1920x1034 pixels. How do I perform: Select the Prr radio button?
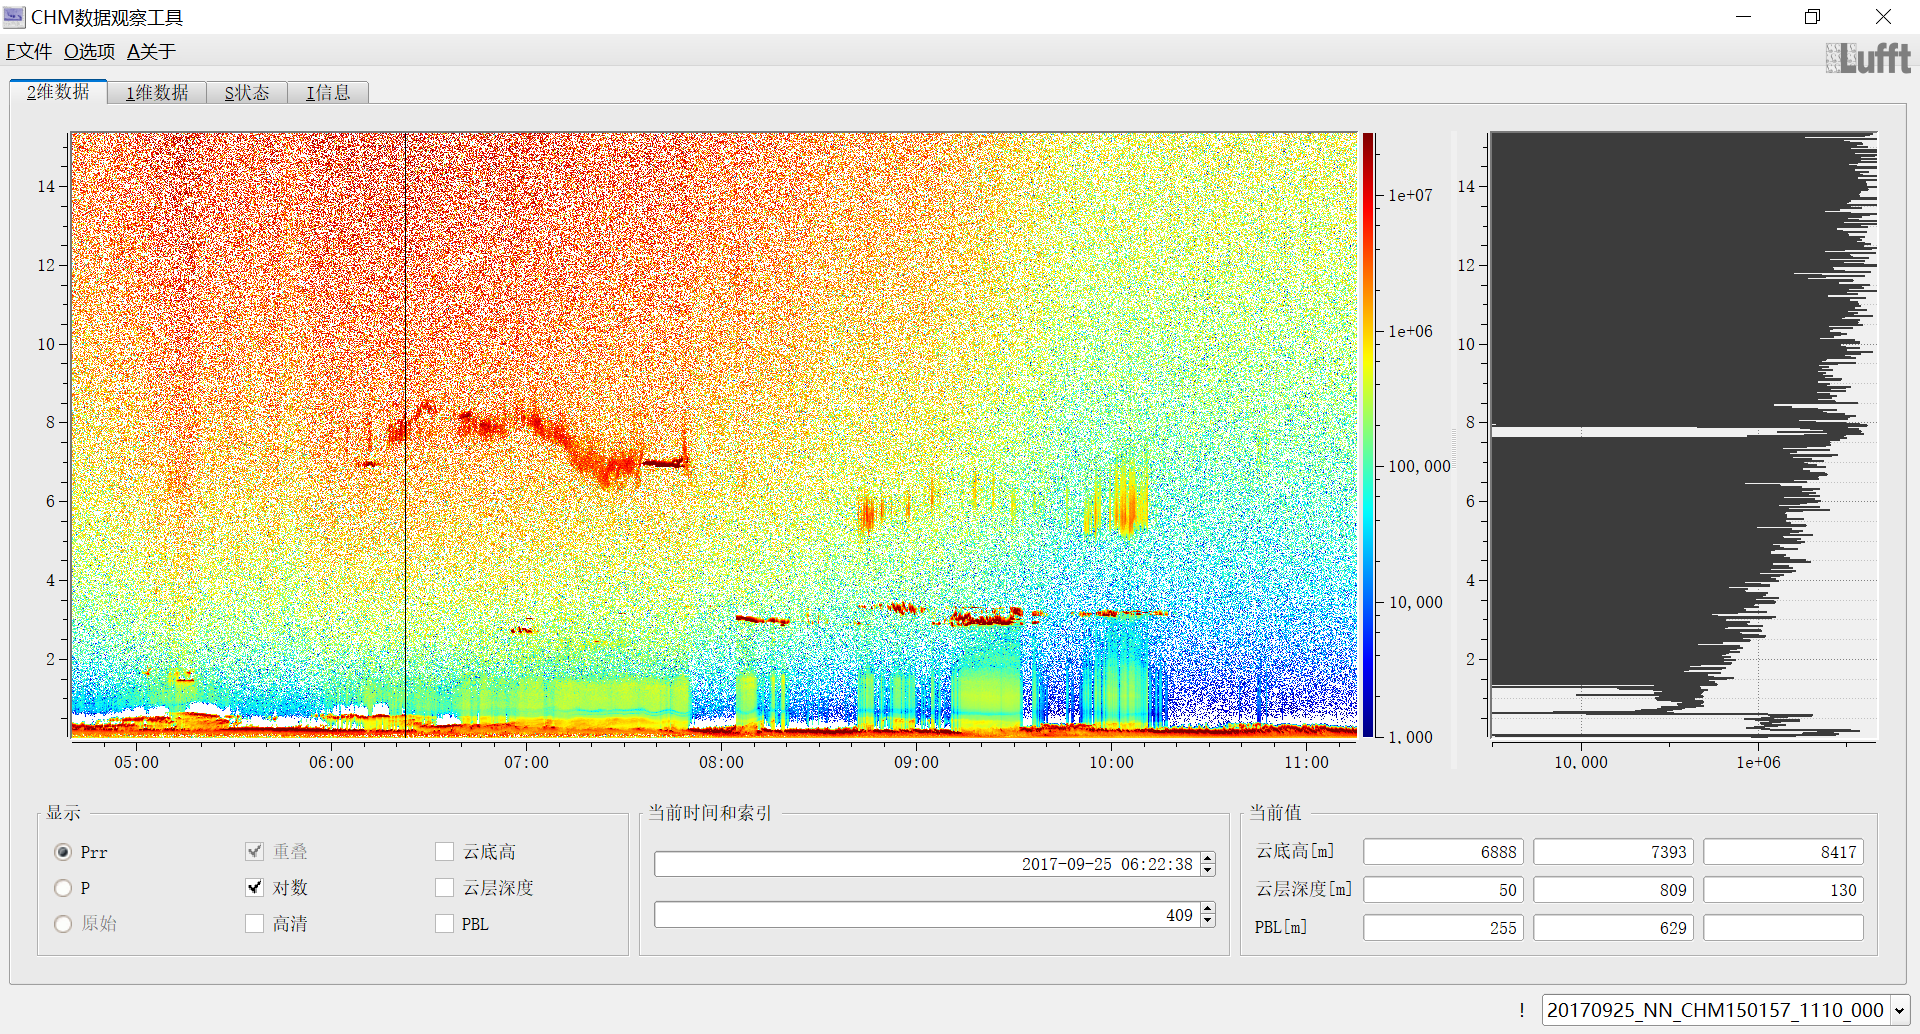click(63, 852)
